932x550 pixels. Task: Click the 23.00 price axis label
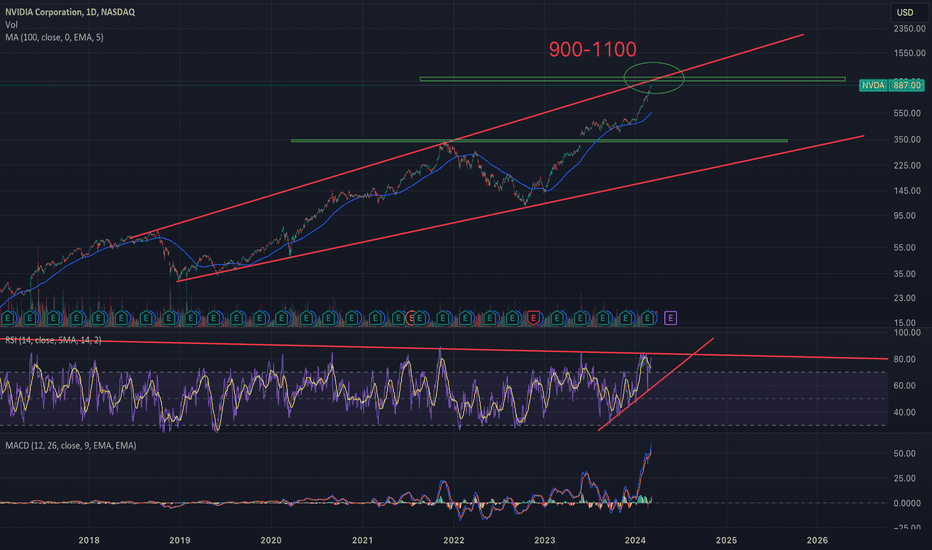(905, 298)
